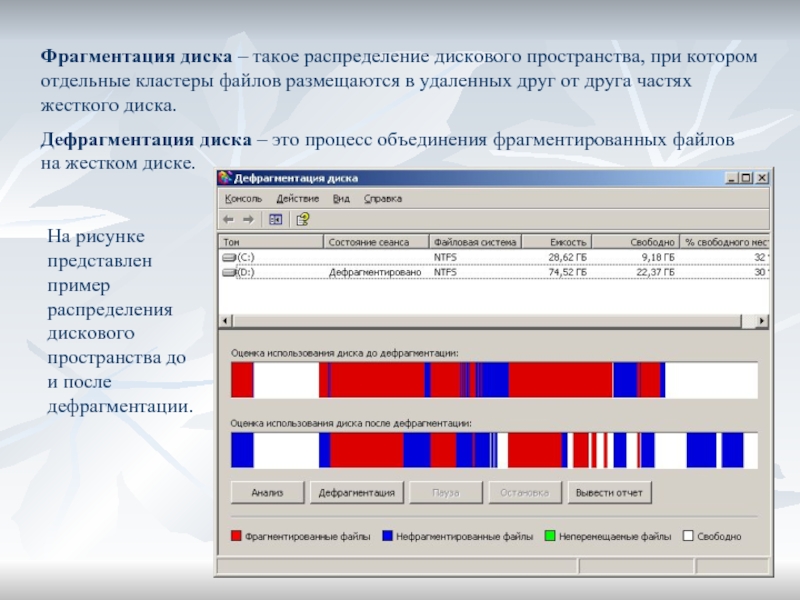
Task: Minimize the Дефрагментация диска window
Action: [x=732, y=178]
